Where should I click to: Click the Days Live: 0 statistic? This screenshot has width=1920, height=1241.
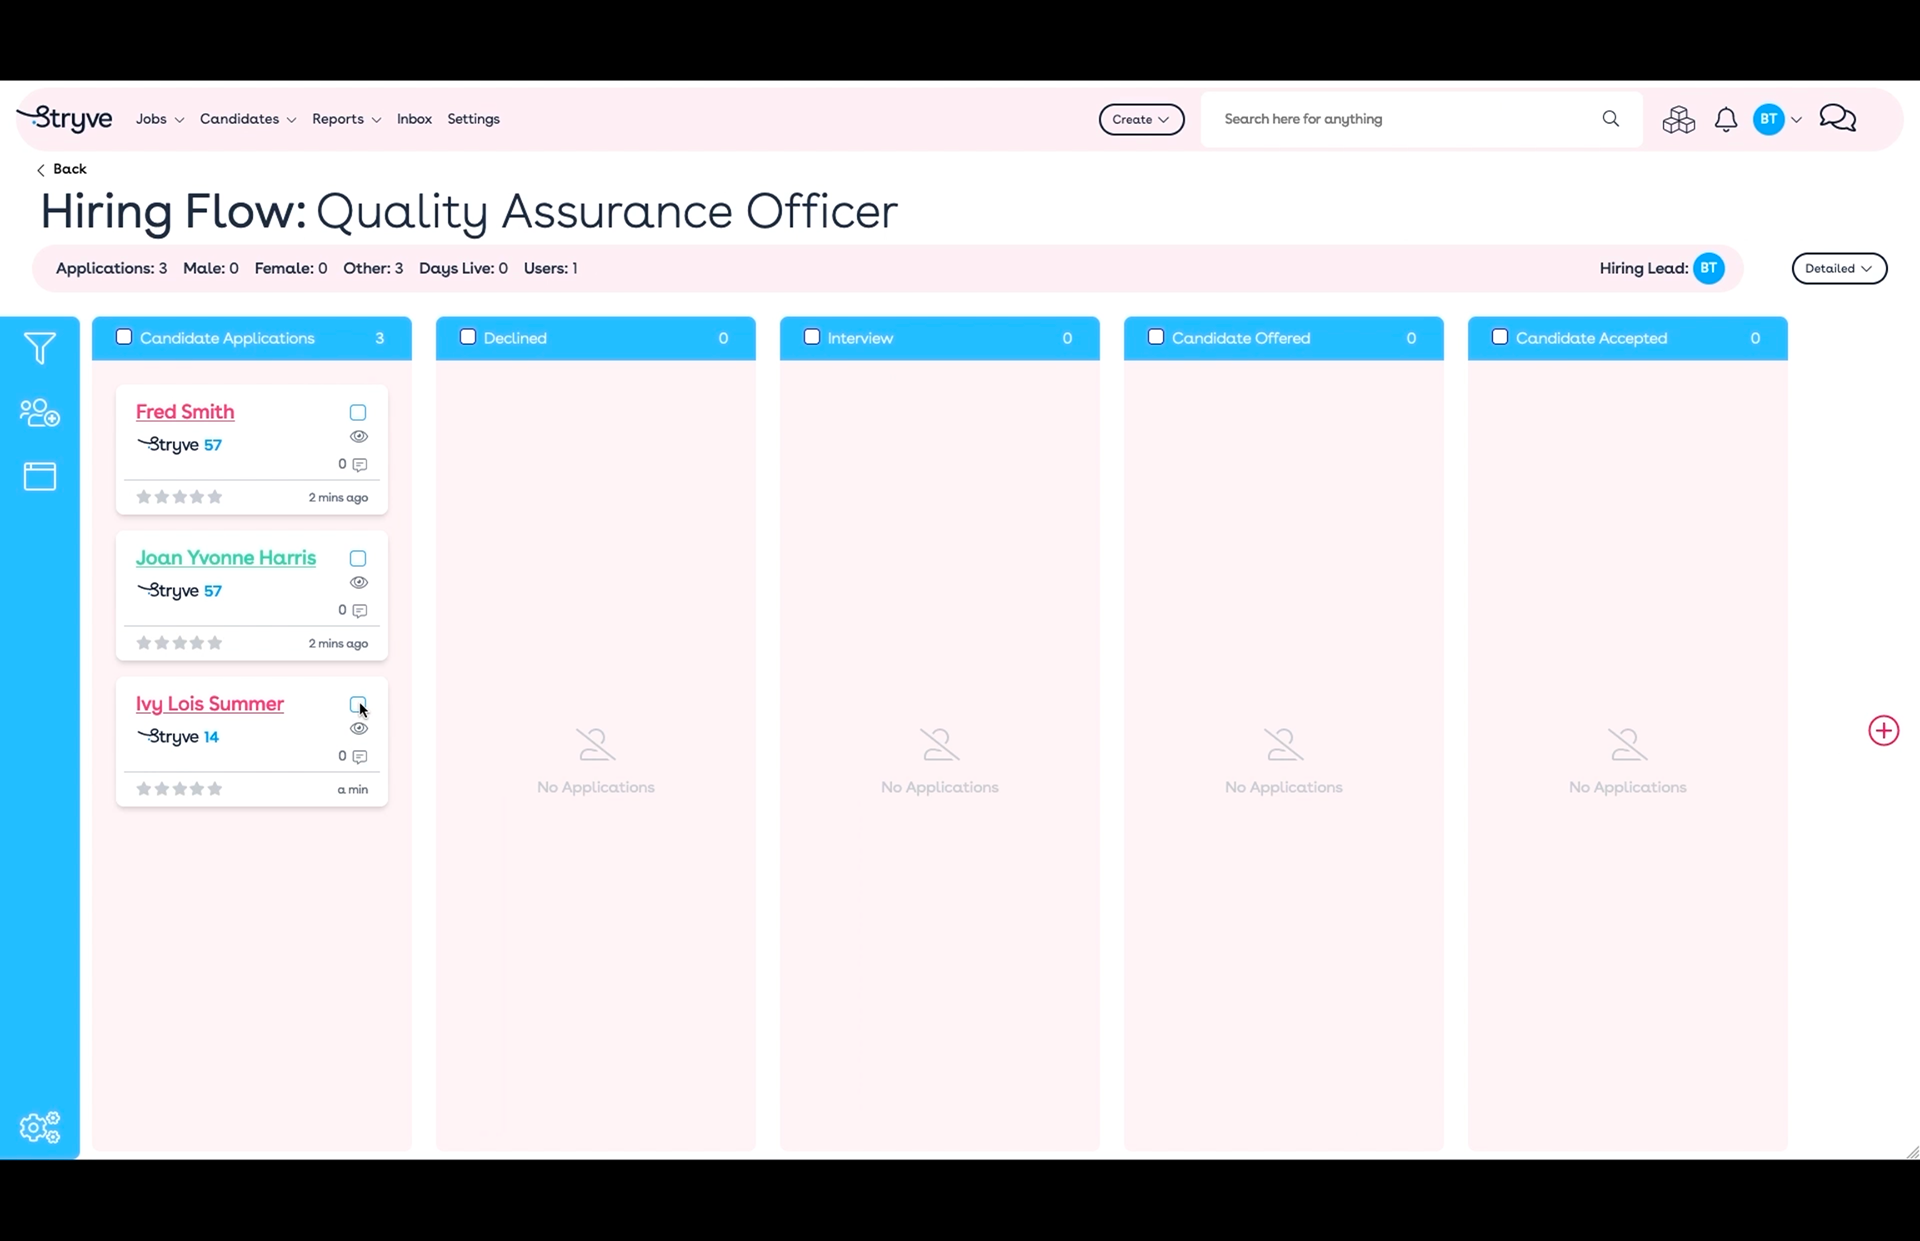pos(463,268)
